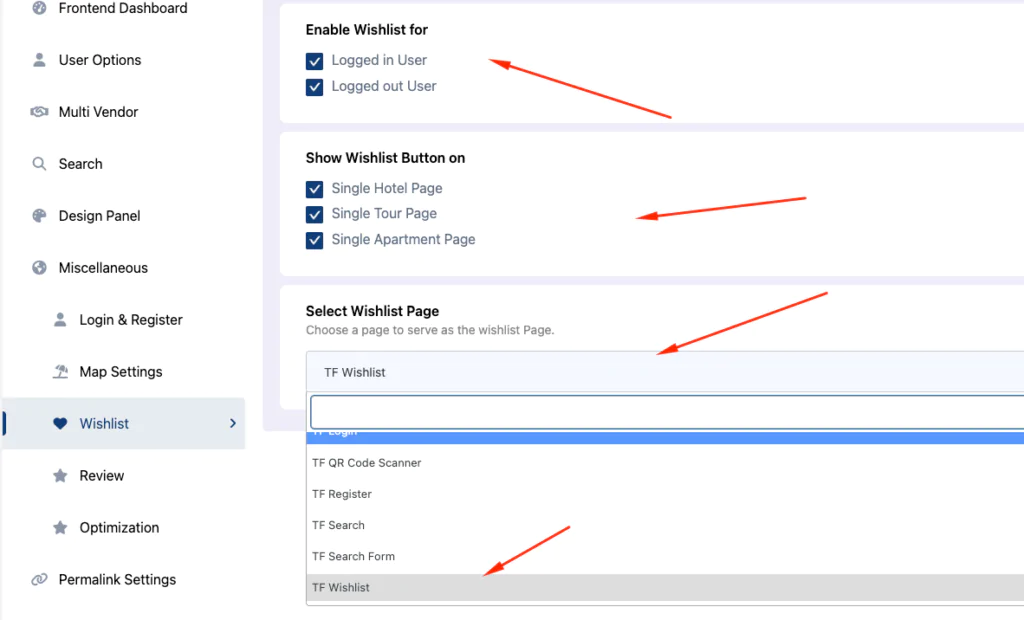This screenshot has height=620, width=1024.
Task: Select the Miscellaneous menu item
Action: [x=103, y=268]
